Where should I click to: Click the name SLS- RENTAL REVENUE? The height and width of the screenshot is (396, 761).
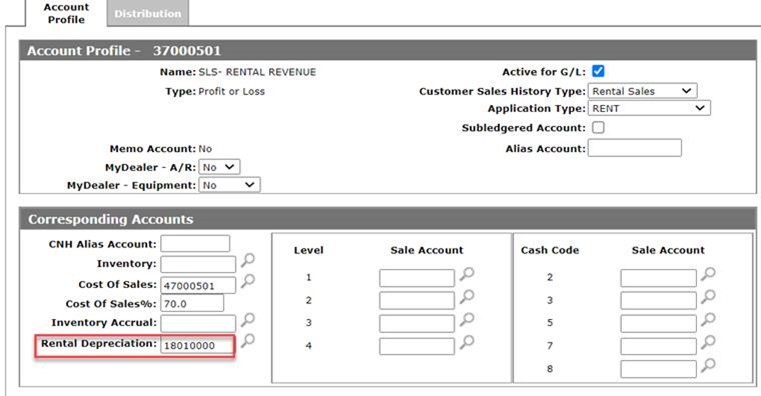[257, 72]
